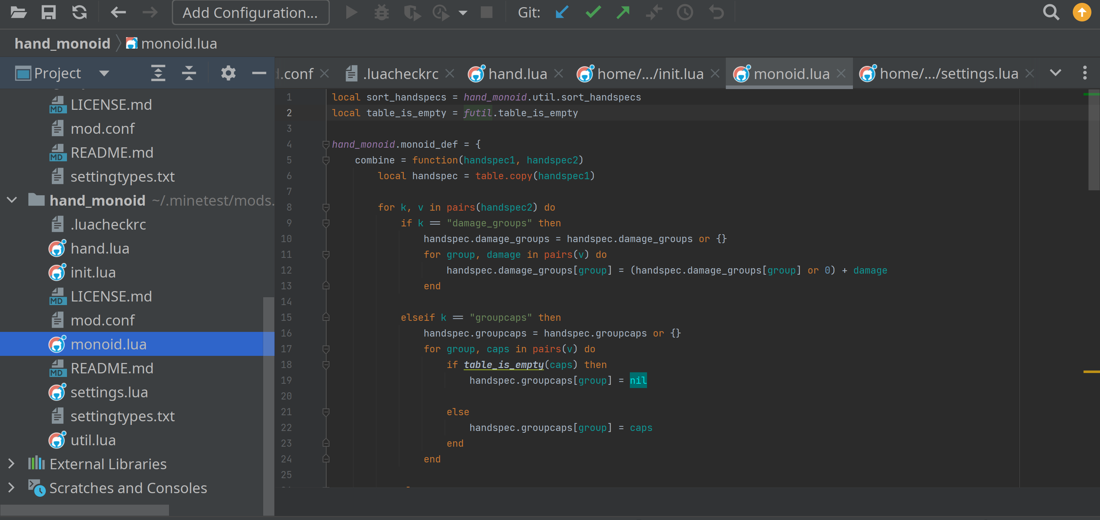Click hand_monoid in the breadcrumb bar
This screenshot has width=1100, height=520.
pos(62,44)
